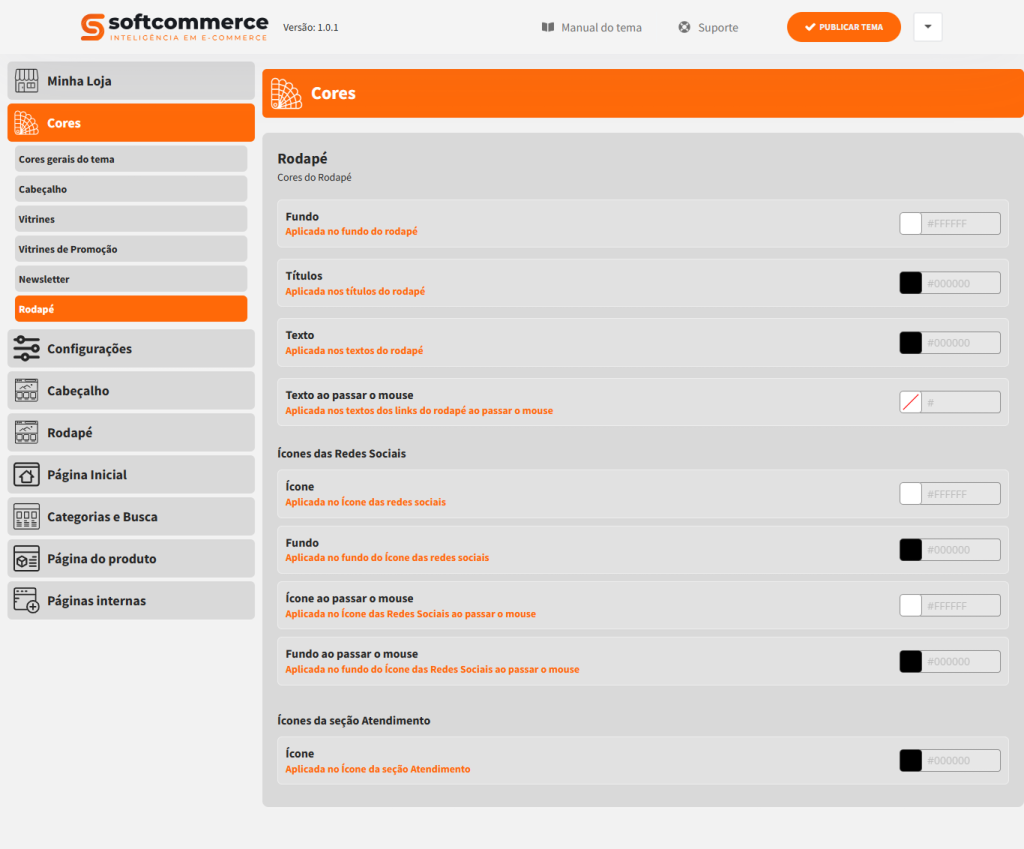Open the Minha Loja menu

click(131, 81)
